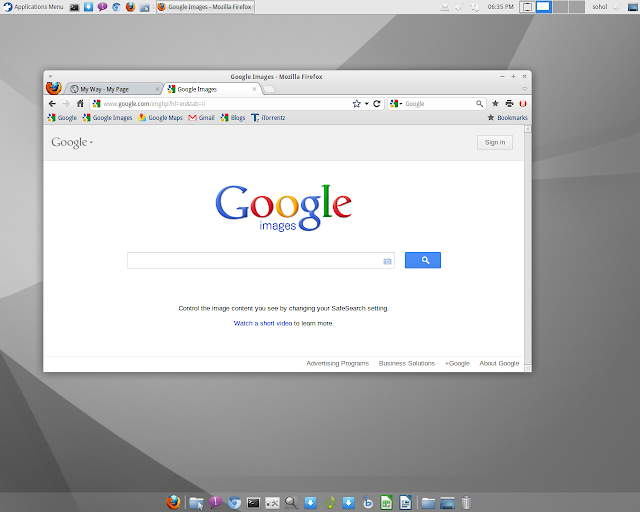Open the stylized b icon in dock
The height and width of the screenshot is (512, 640).
pyautogui.click(x=367, y=503)
